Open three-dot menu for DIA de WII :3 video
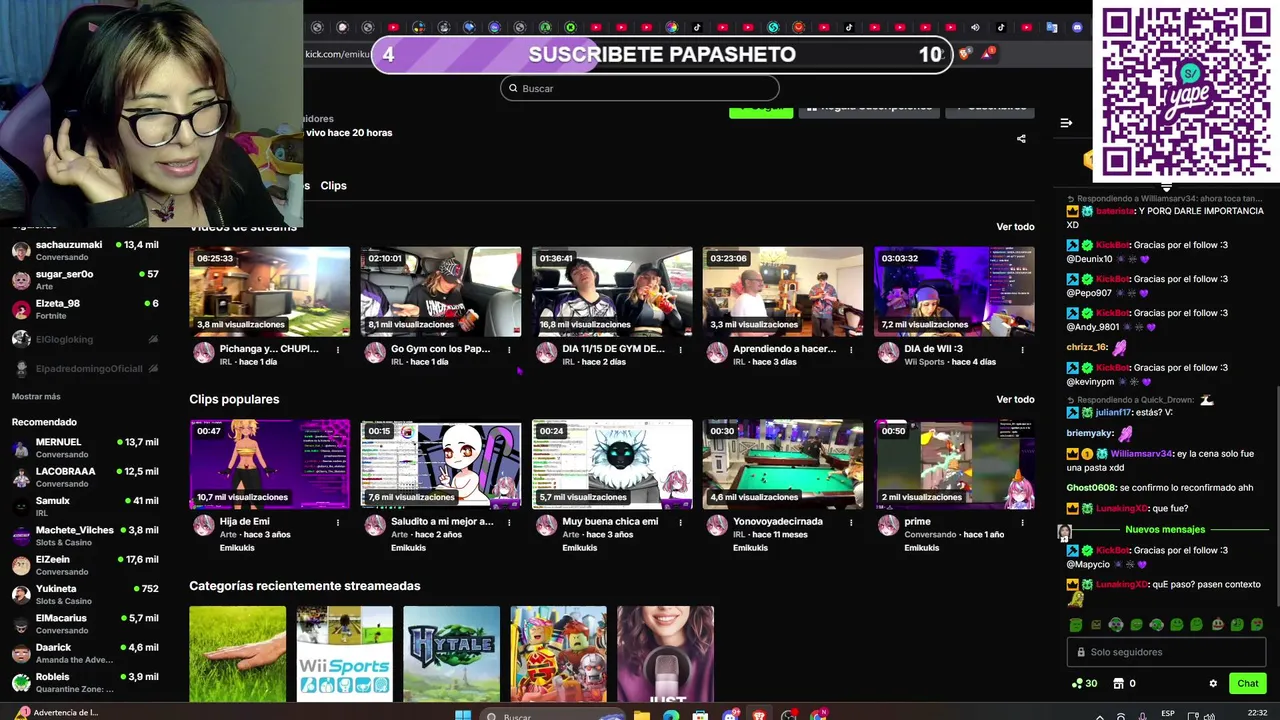Image resolution: width=1280 pixels, height=720 pixels. tap(1022, 350)
